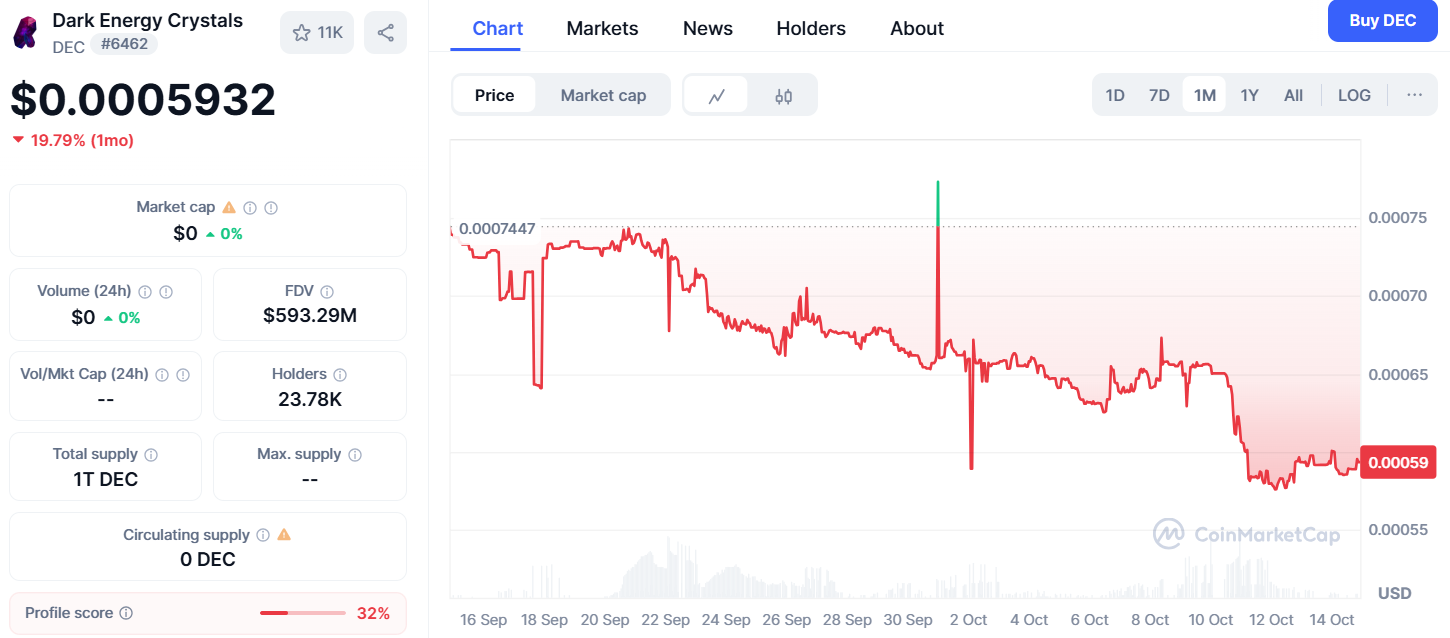1450x638 pixels.
Task: Select the 7D time range
Action: pyautogui.click(x=1159, y=96)
